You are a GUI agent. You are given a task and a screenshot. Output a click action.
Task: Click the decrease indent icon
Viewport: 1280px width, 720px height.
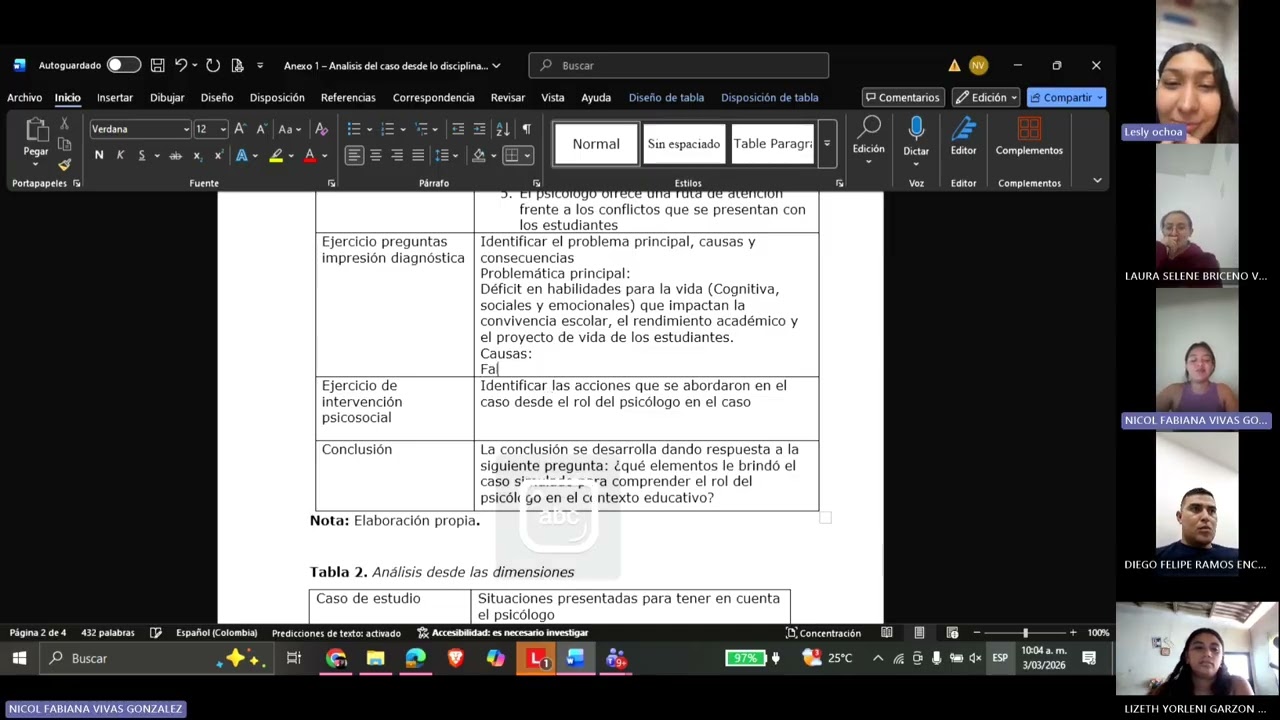(458, 129)
